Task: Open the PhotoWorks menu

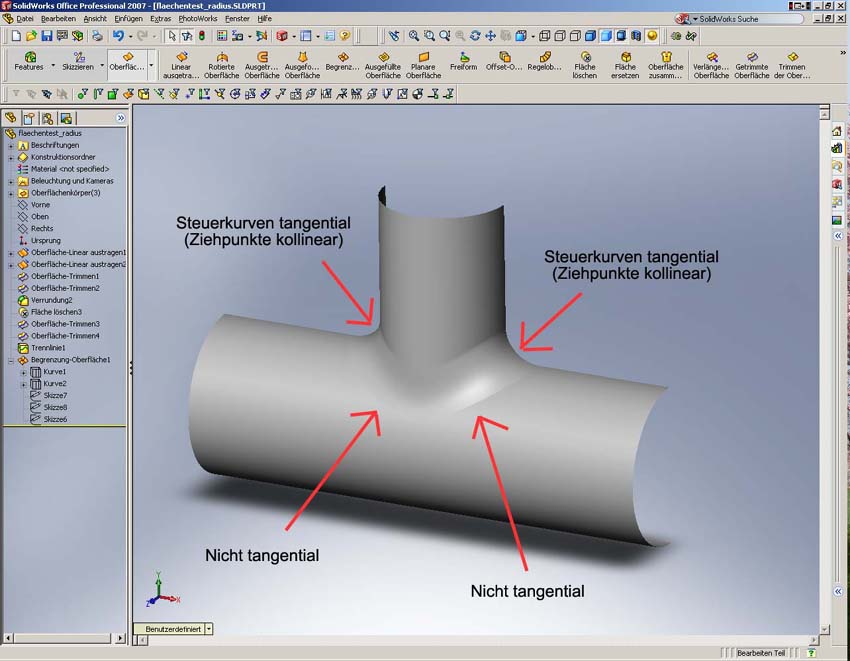Action: click(198, 18)
